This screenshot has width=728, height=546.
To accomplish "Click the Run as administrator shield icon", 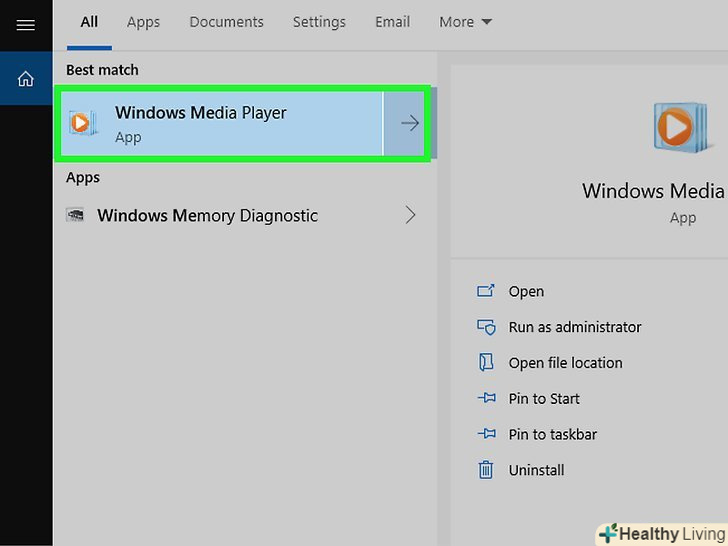I will 487,327.
